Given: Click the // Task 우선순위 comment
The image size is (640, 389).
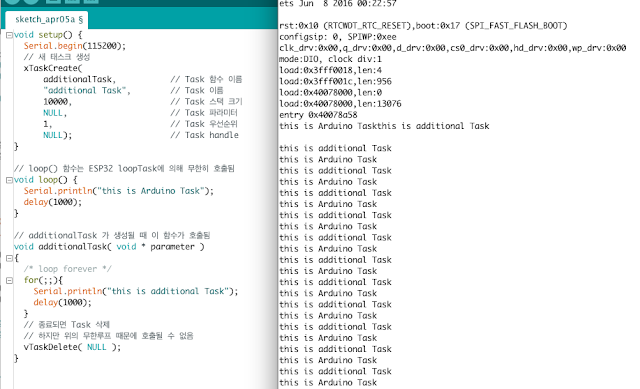Looking at the screenshot, I should 204,124.
